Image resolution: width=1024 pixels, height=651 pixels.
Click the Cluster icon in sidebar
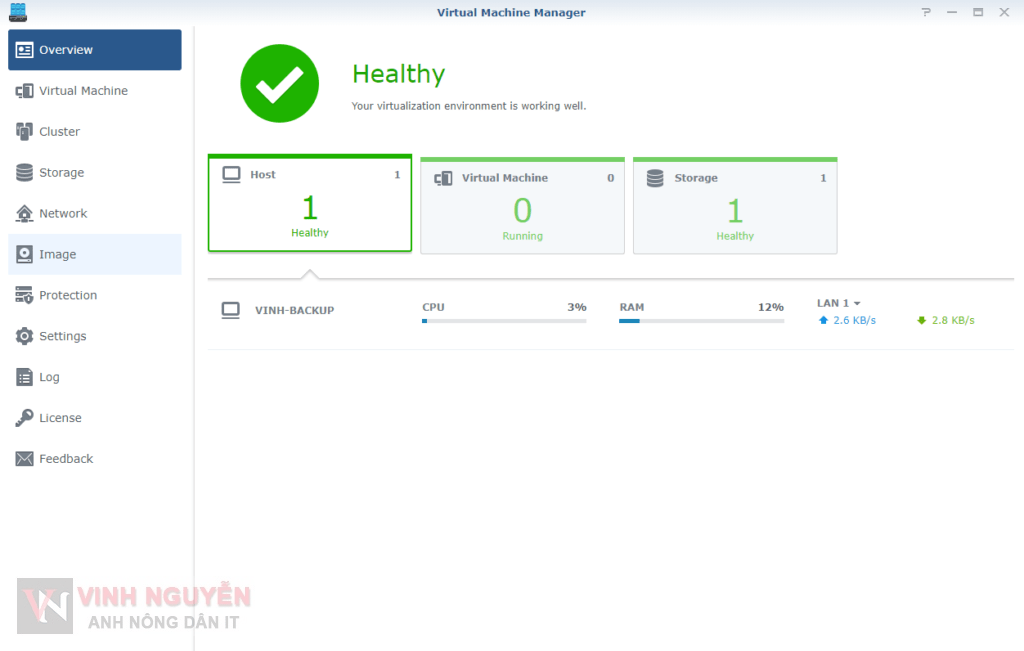point(25,132)
